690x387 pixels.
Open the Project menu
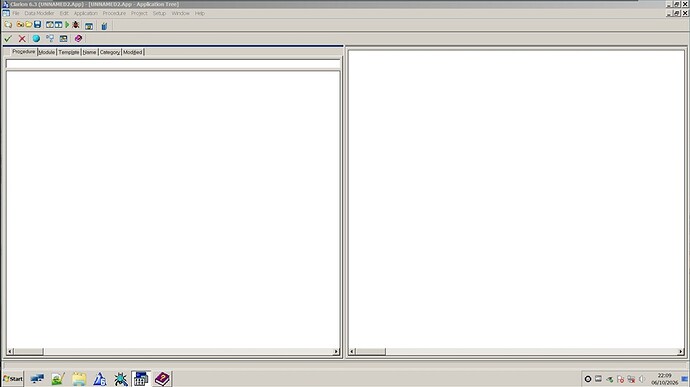[x=139, y=14]
